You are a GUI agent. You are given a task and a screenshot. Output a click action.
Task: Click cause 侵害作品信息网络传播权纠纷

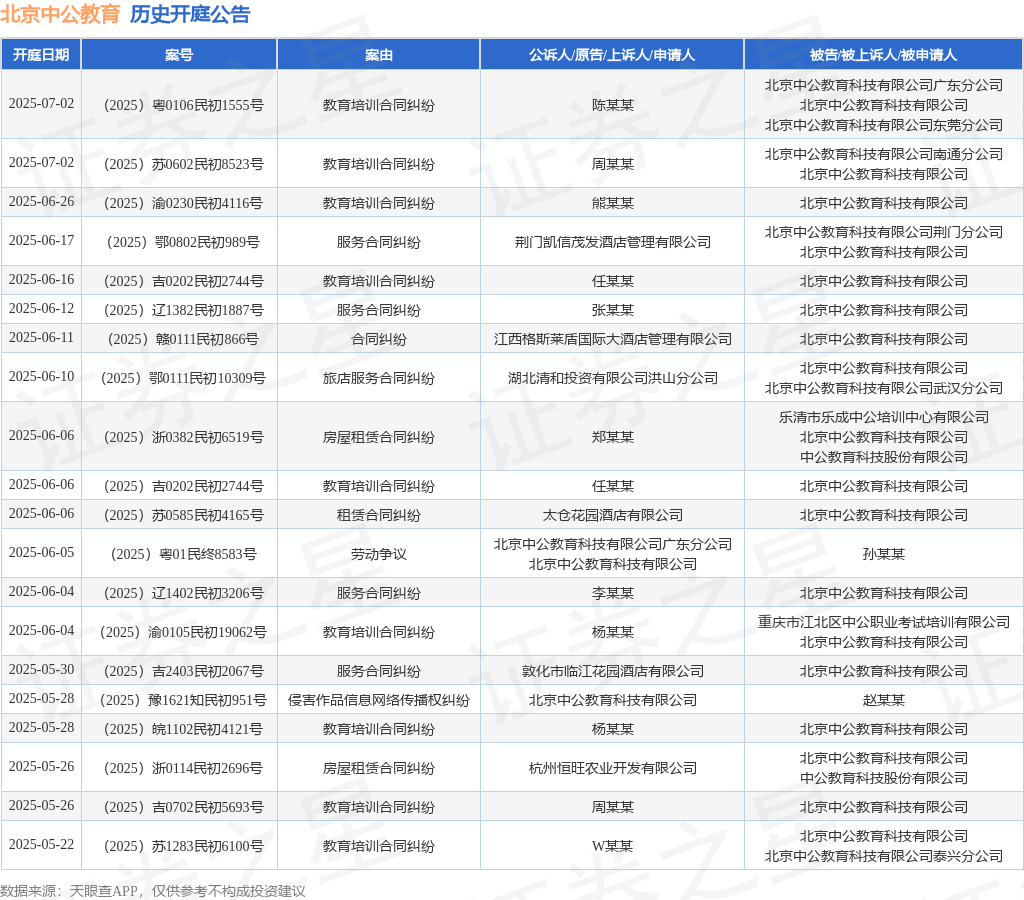tap(379, 700)
